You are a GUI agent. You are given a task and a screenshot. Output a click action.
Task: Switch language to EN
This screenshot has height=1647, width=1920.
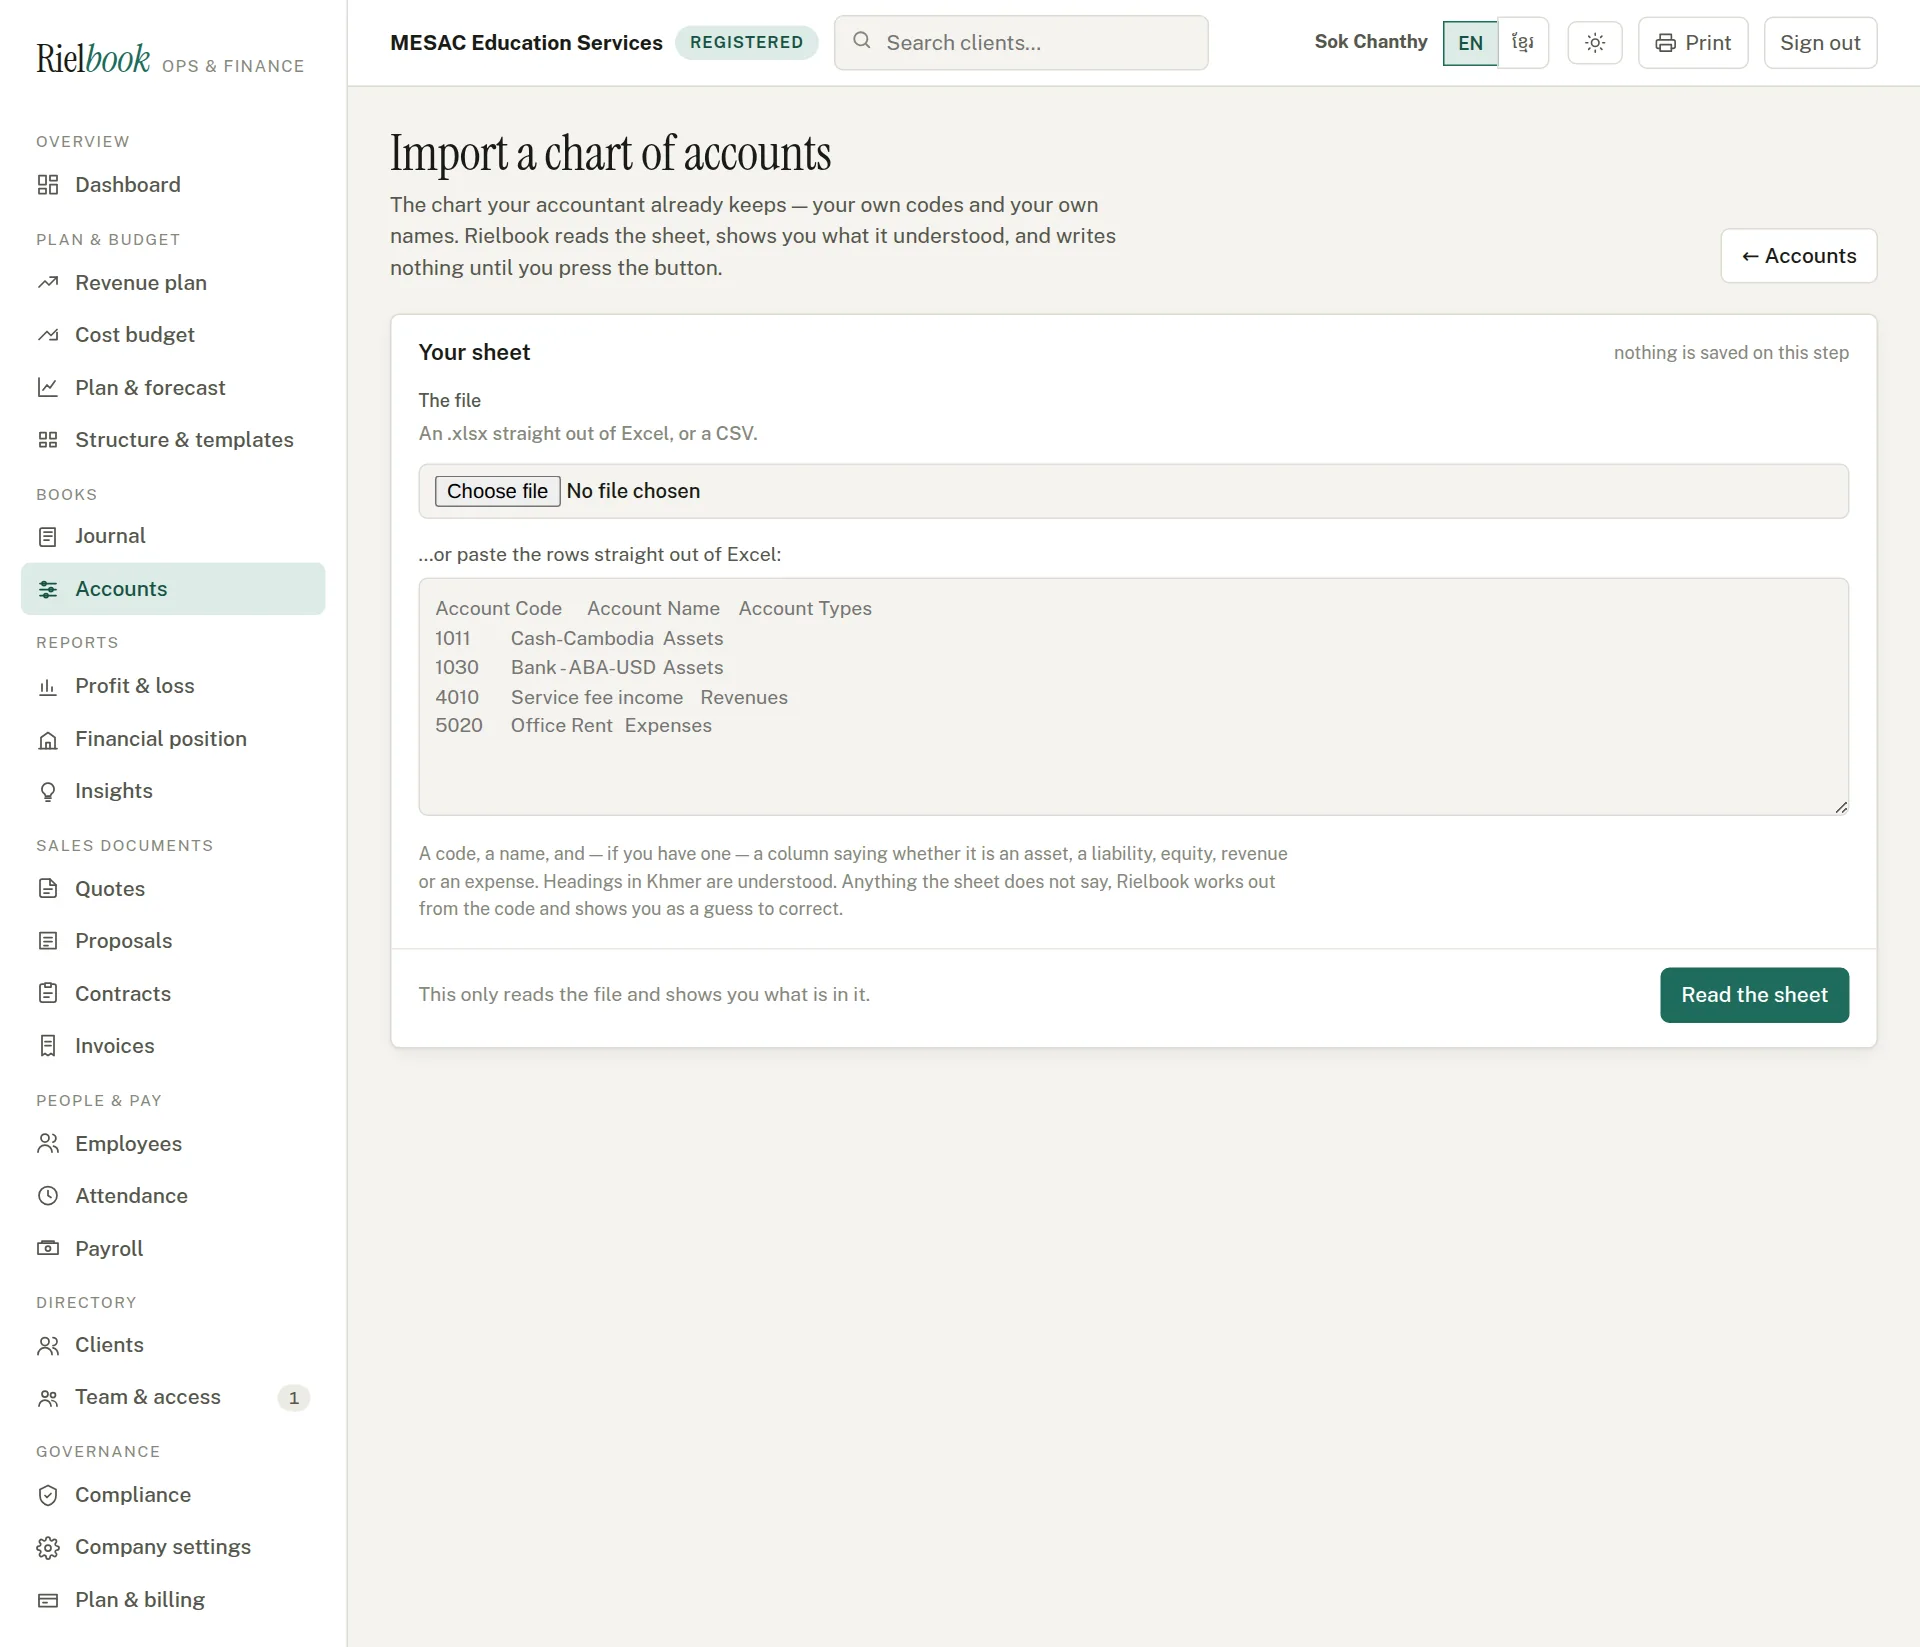coord(1470,43)
